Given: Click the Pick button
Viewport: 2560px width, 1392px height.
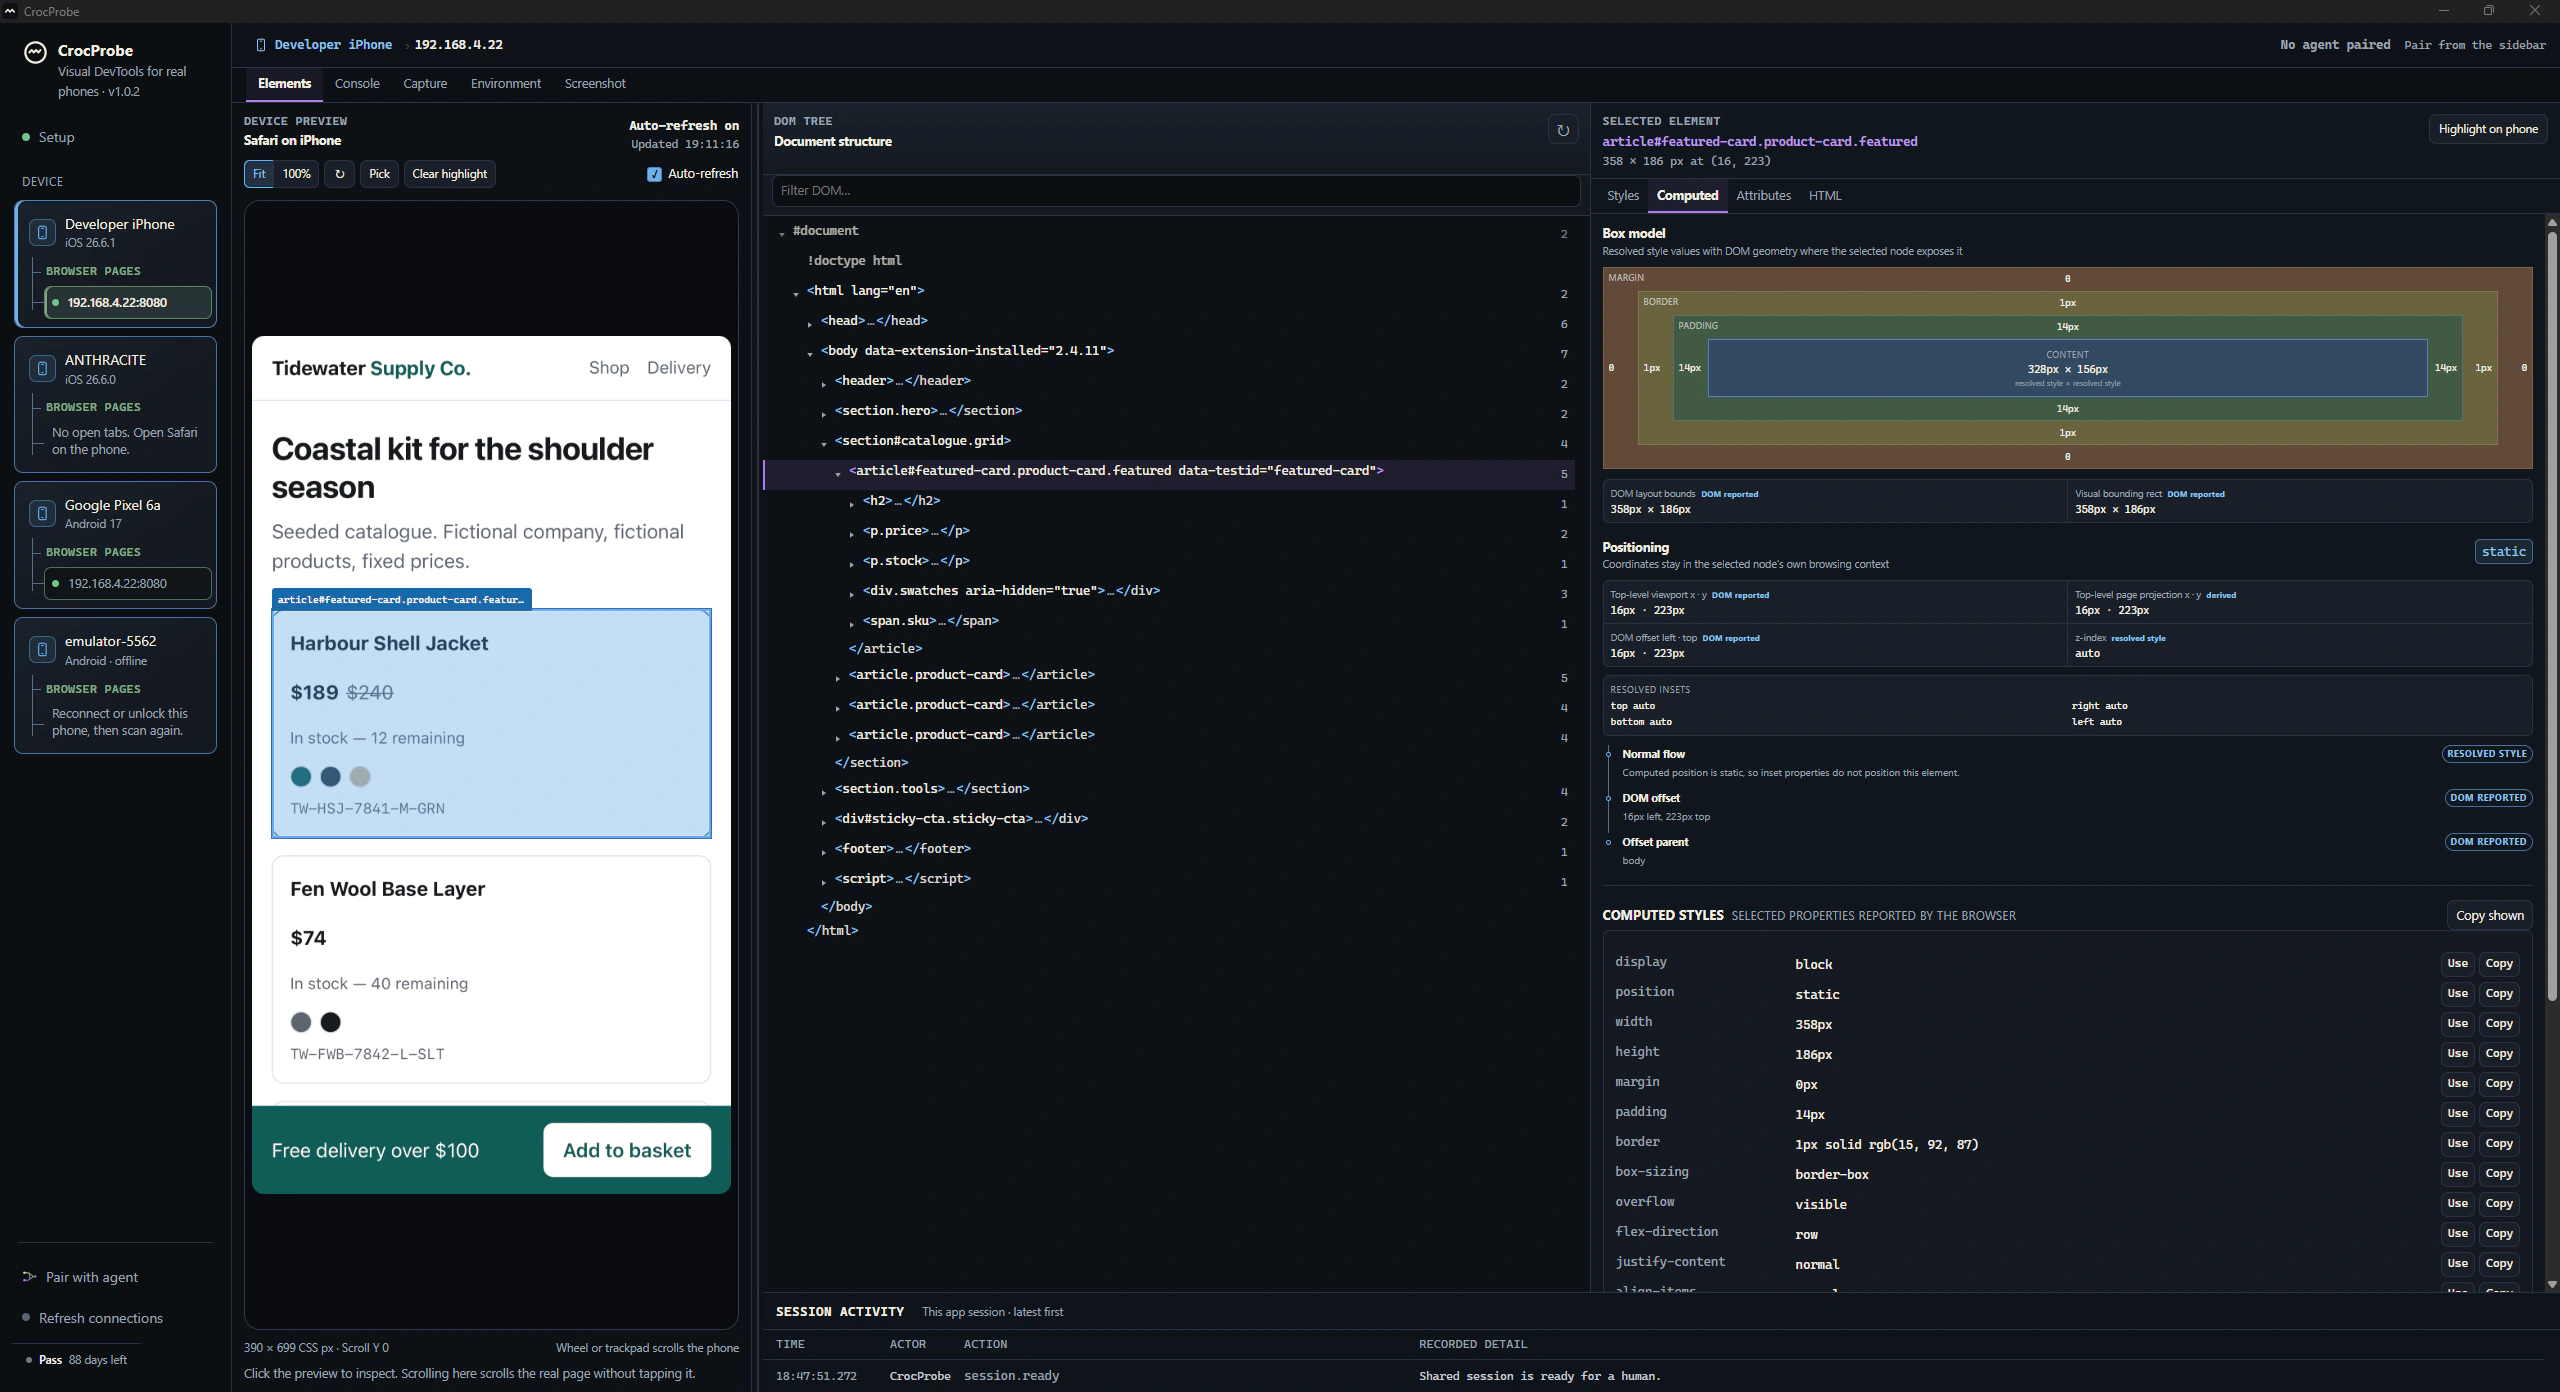Looking at the screenshot, I should (x=379, y=174).
